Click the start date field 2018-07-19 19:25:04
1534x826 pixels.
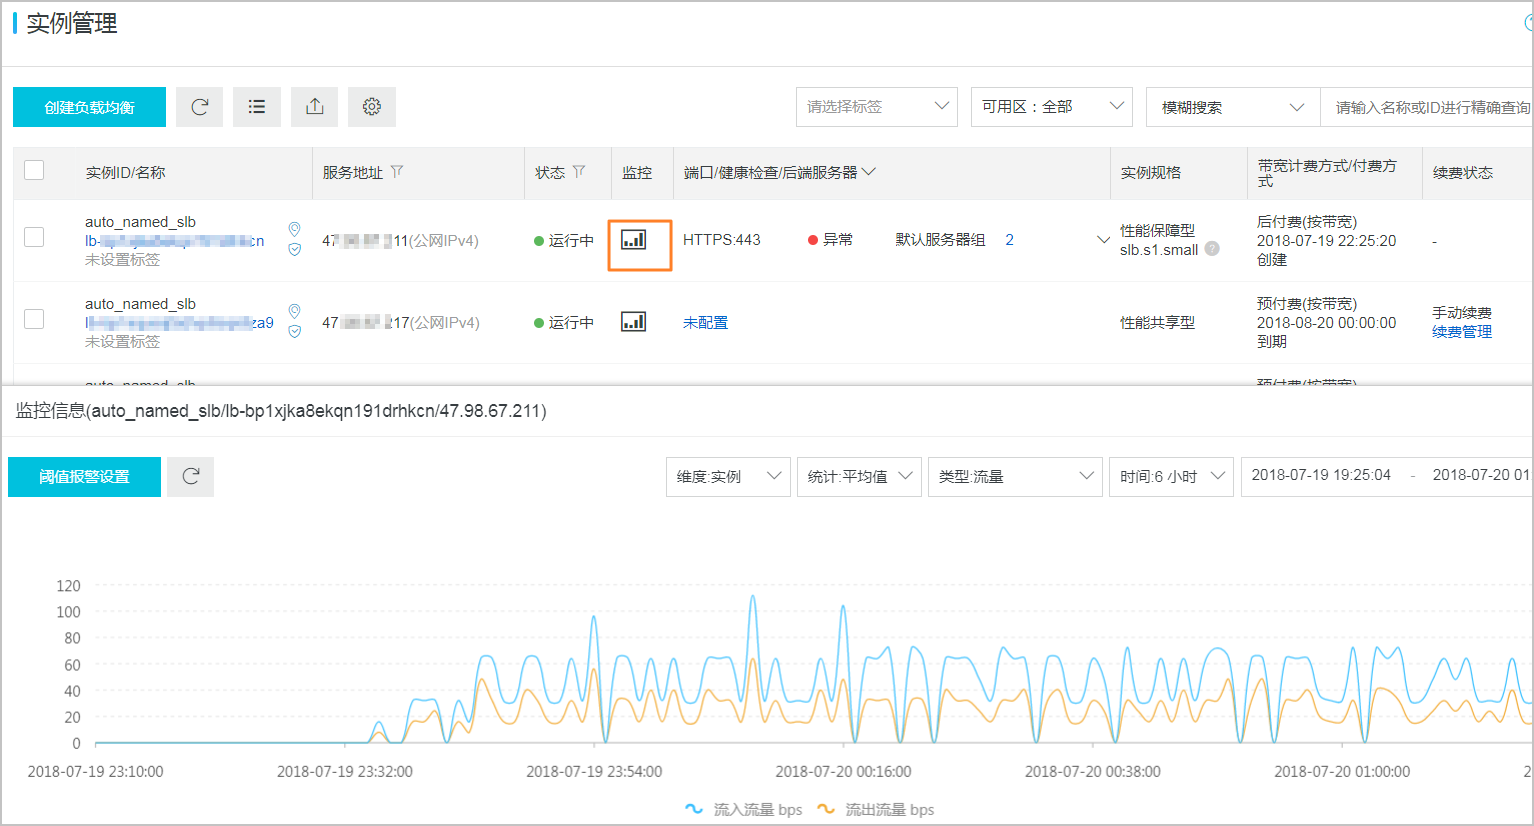click(x=1321, y=475)
